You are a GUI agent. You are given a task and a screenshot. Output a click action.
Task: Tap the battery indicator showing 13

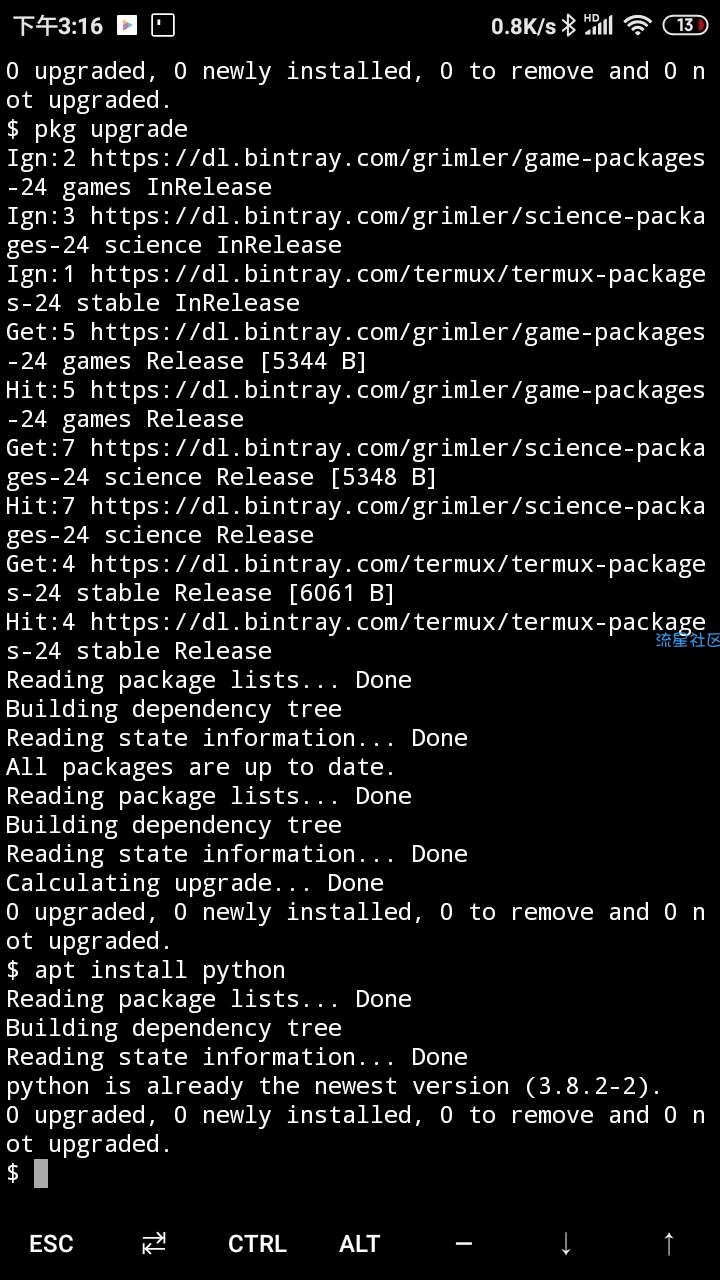[685, 25]
